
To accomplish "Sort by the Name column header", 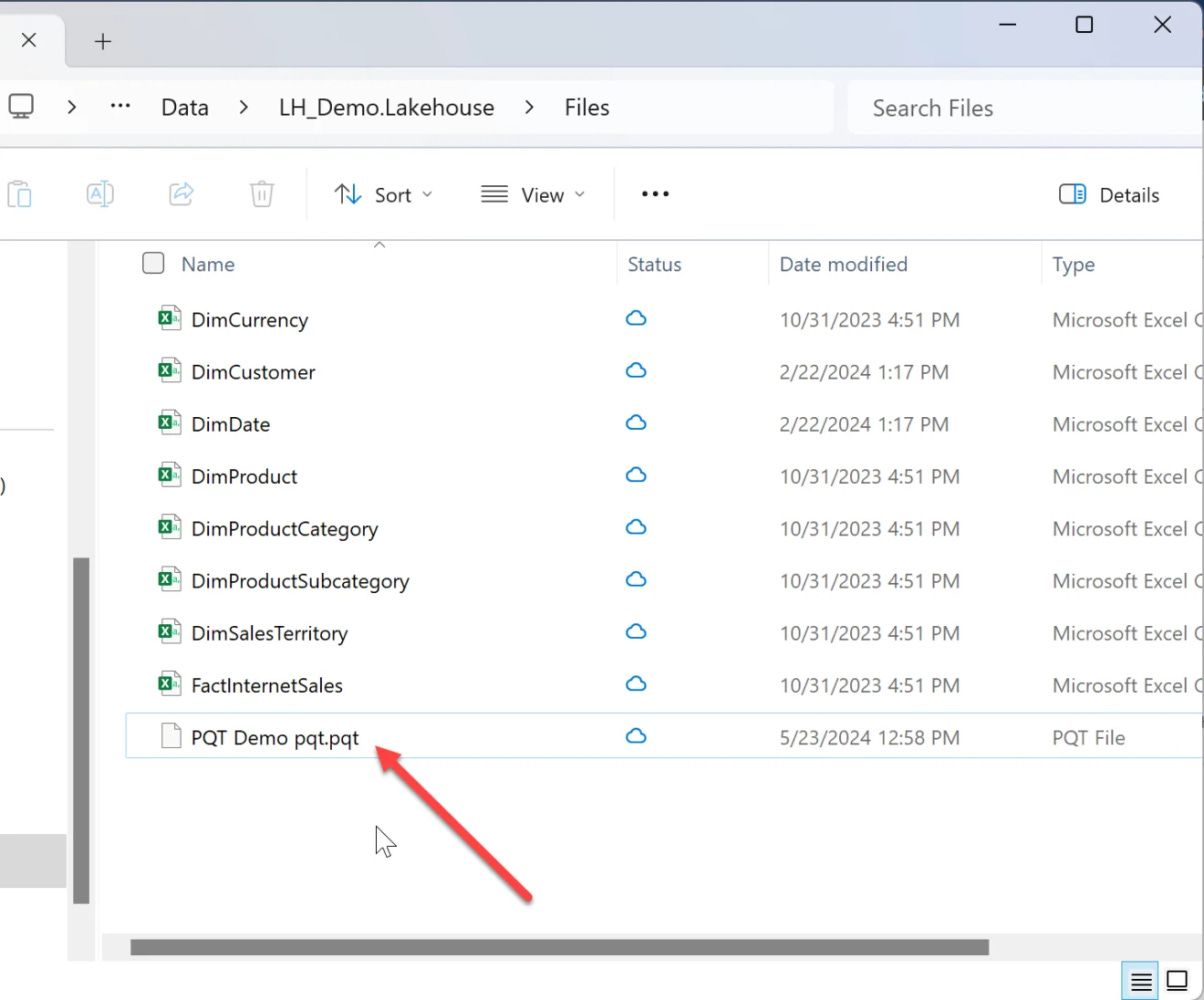I will point(208,264).
